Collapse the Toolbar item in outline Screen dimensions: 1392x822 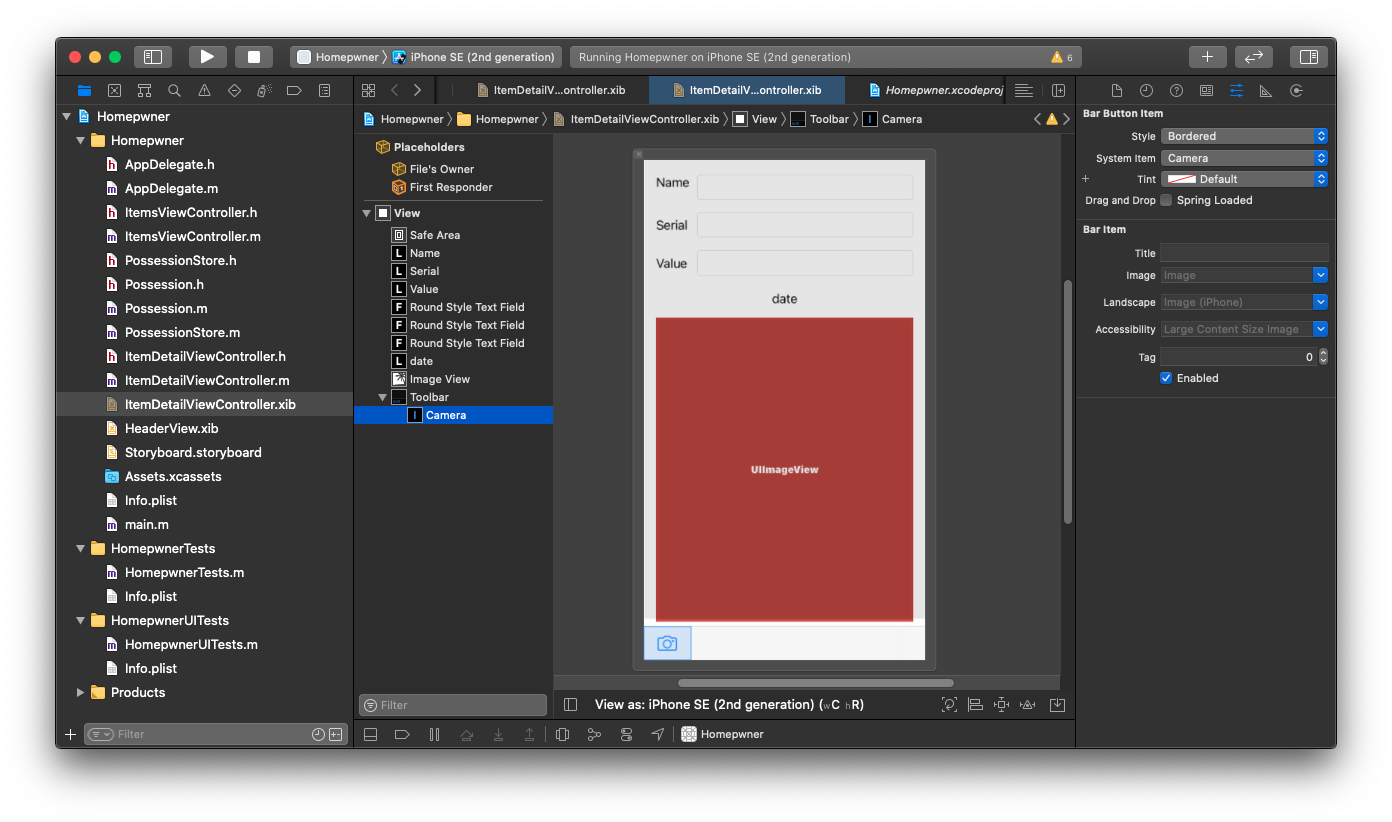coord(382,397)
